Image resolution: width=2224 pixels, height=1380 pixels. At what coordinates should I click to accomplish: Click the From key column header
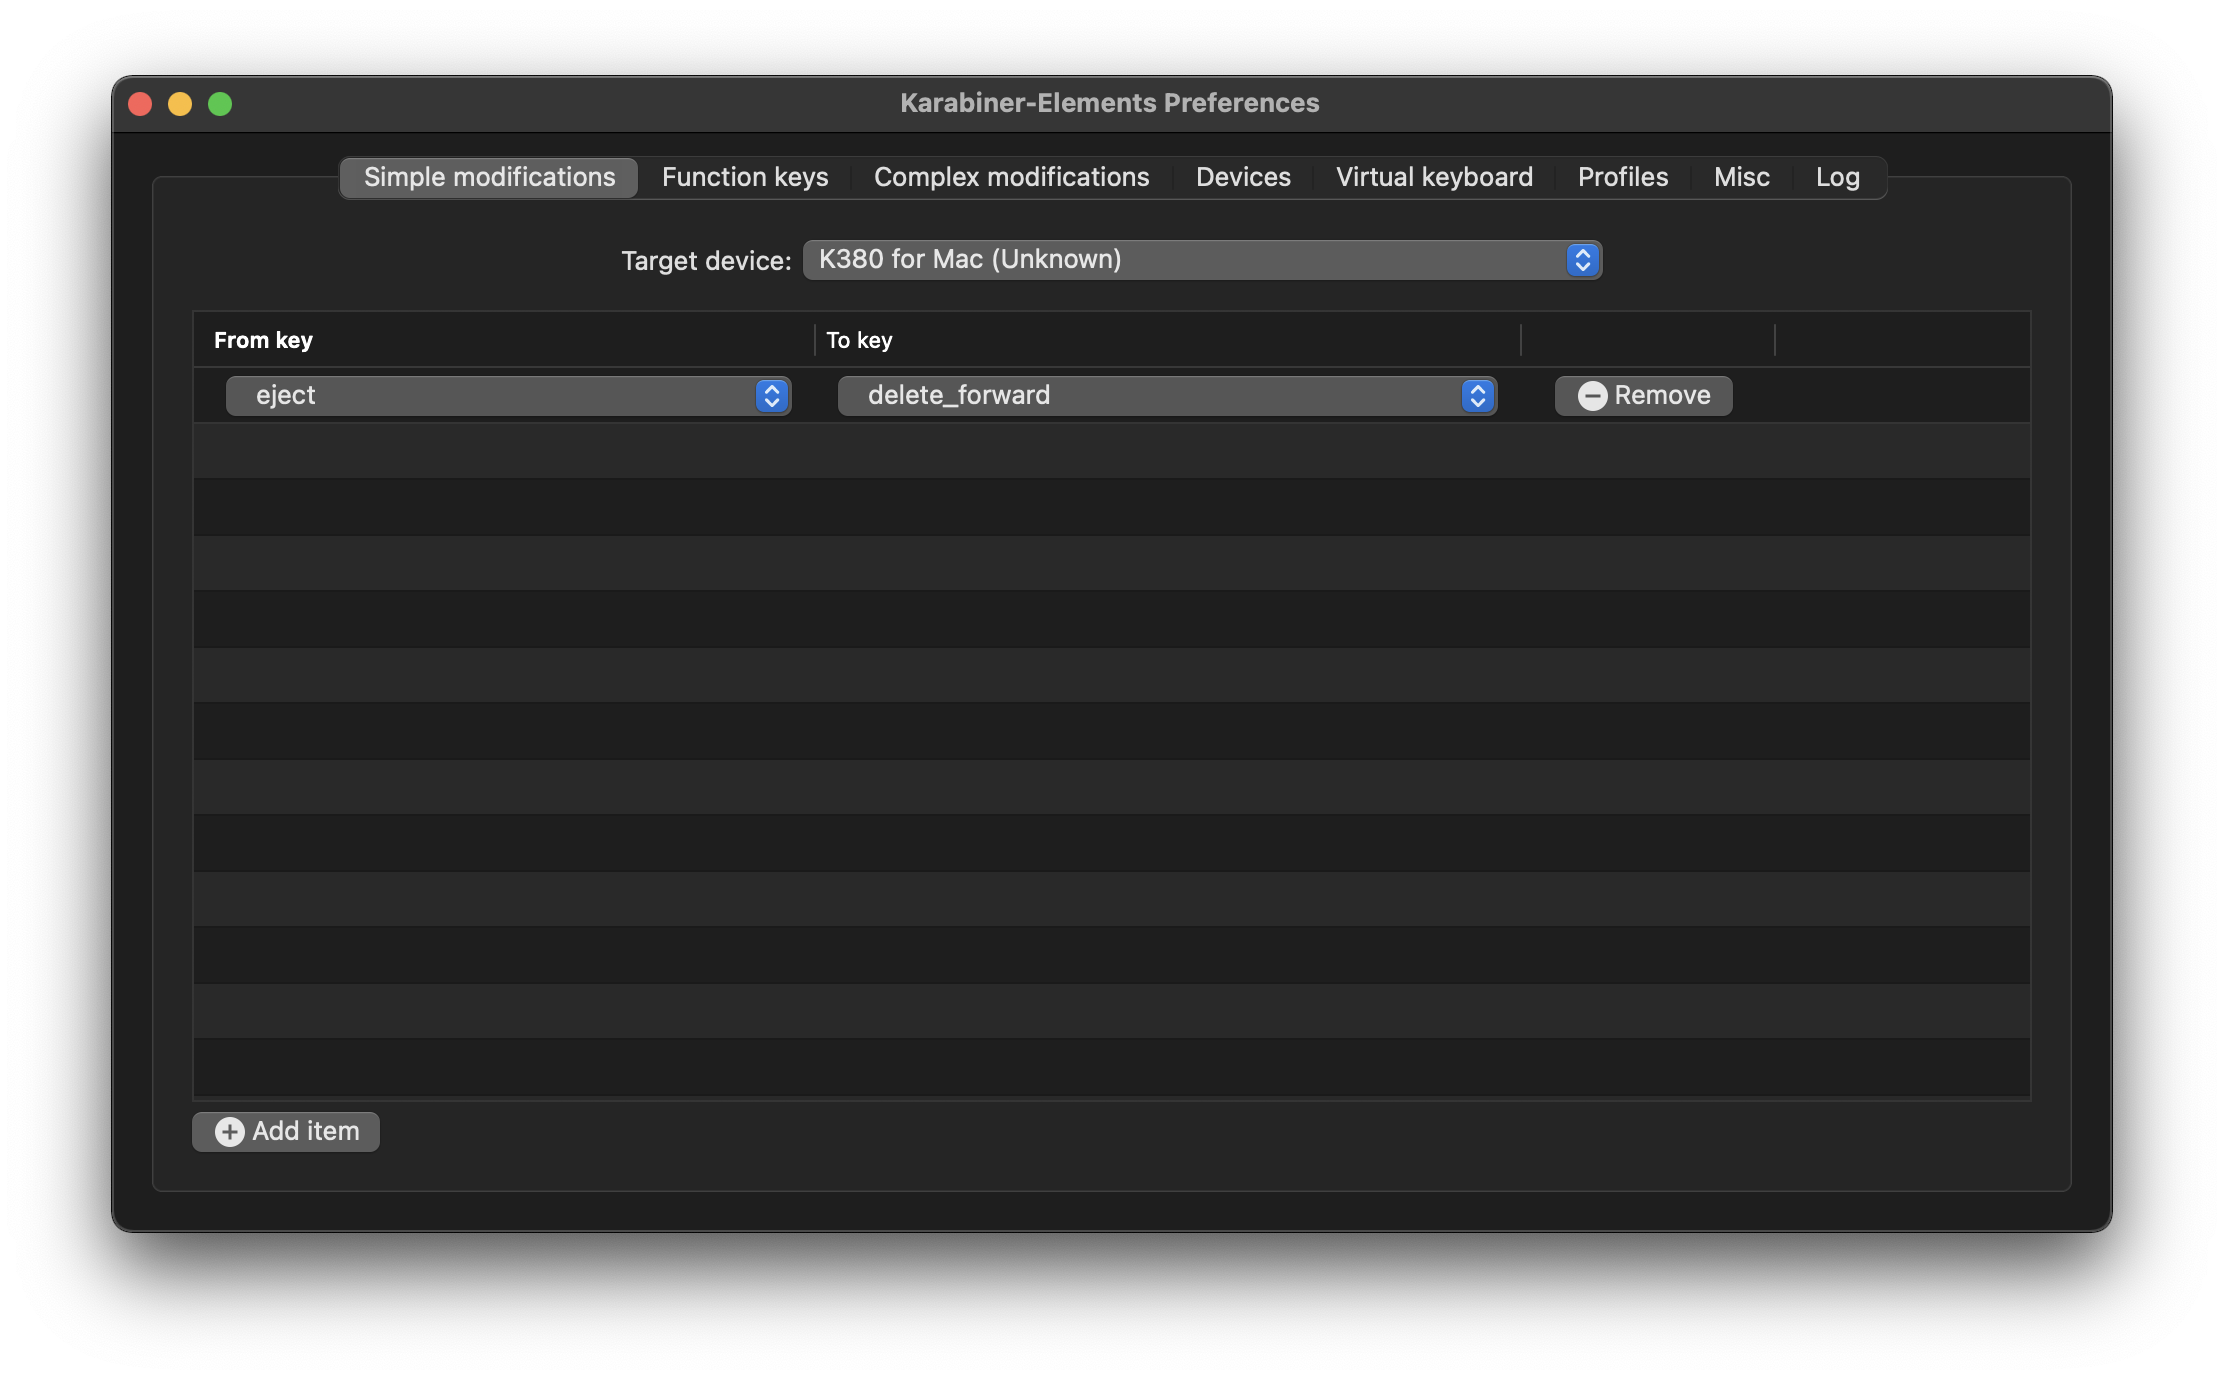point(263,340)
